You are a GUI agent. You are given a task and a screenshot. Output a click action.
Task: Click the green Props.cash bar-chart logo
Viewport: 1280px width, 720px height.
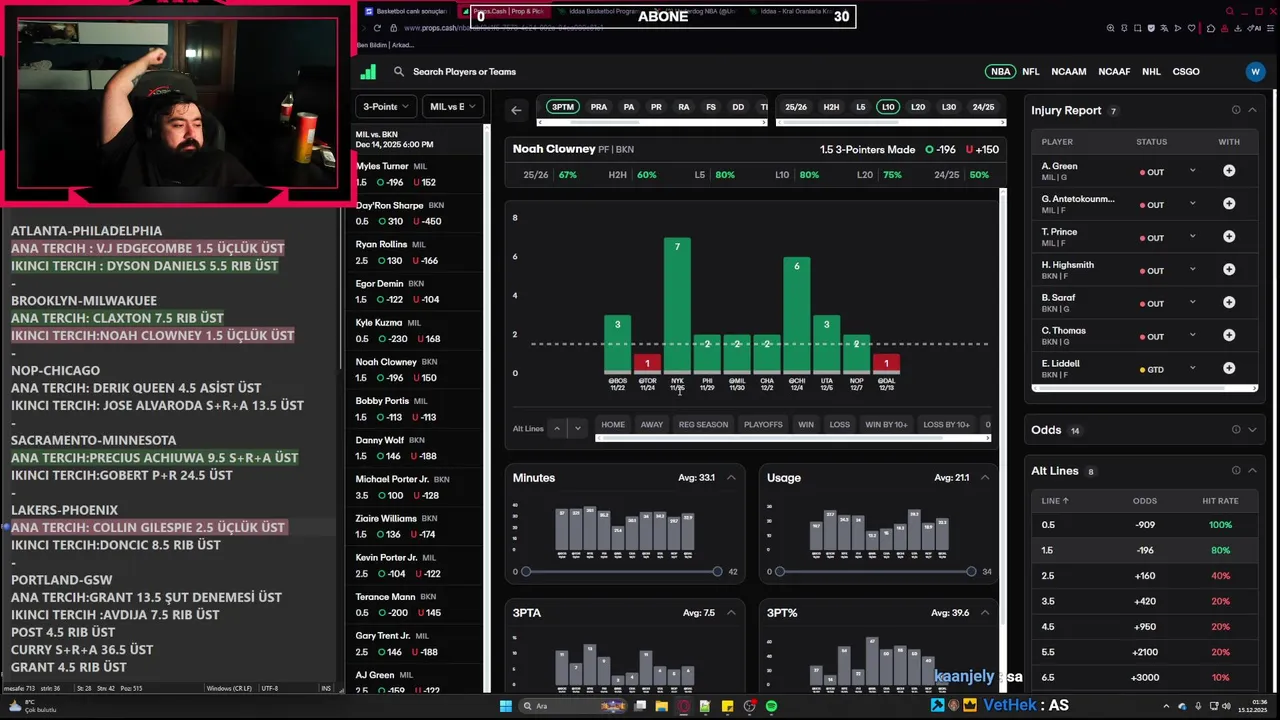(x=368, y=72)
